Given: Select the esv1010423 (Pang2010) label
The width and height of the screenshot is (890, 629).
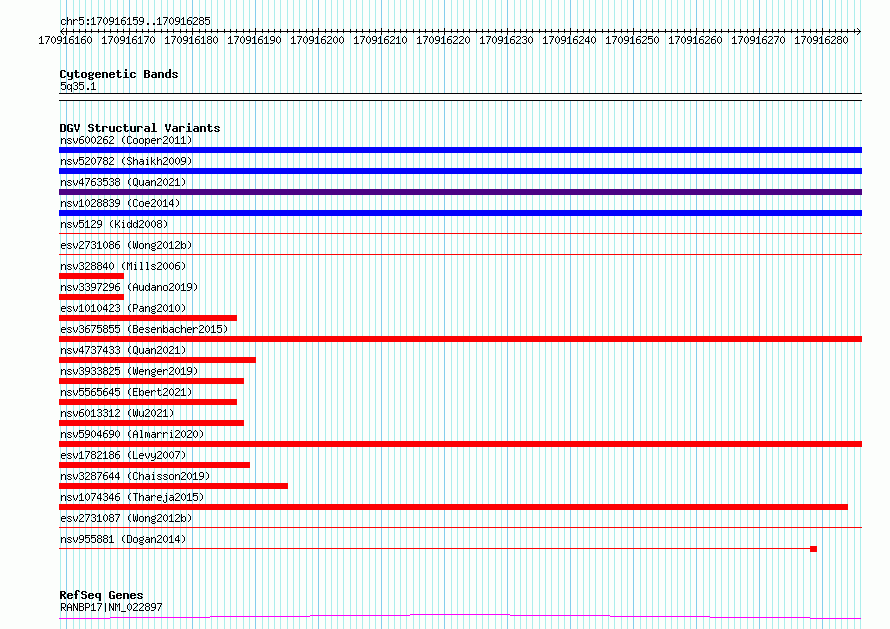Looking at the screenshot, I should [x=123, y=308].
